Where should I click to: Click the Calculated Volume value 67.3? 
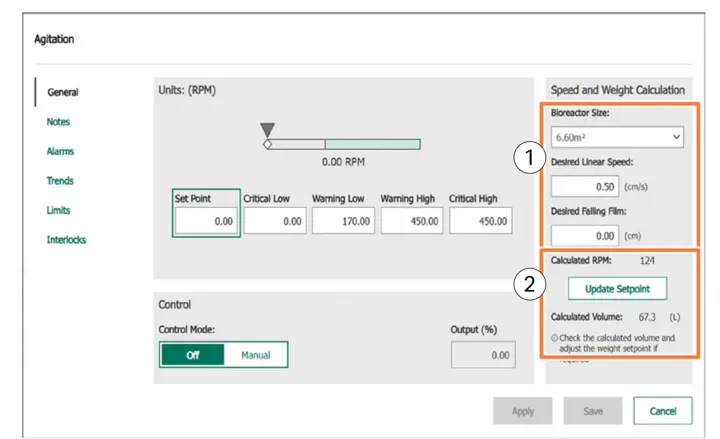[x=647, y=317]
